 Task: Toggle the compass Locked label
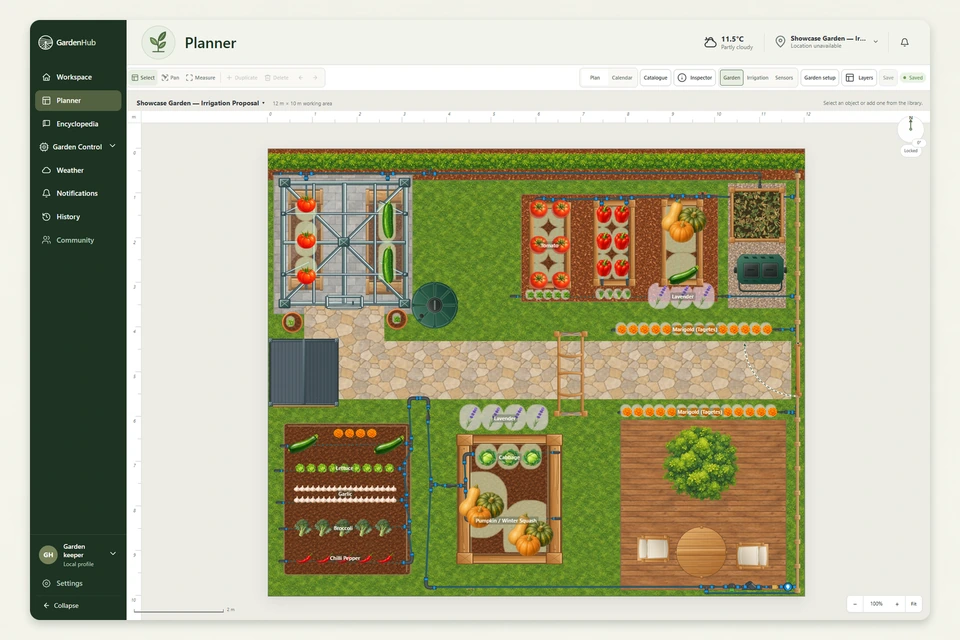[x=911, y=151]
